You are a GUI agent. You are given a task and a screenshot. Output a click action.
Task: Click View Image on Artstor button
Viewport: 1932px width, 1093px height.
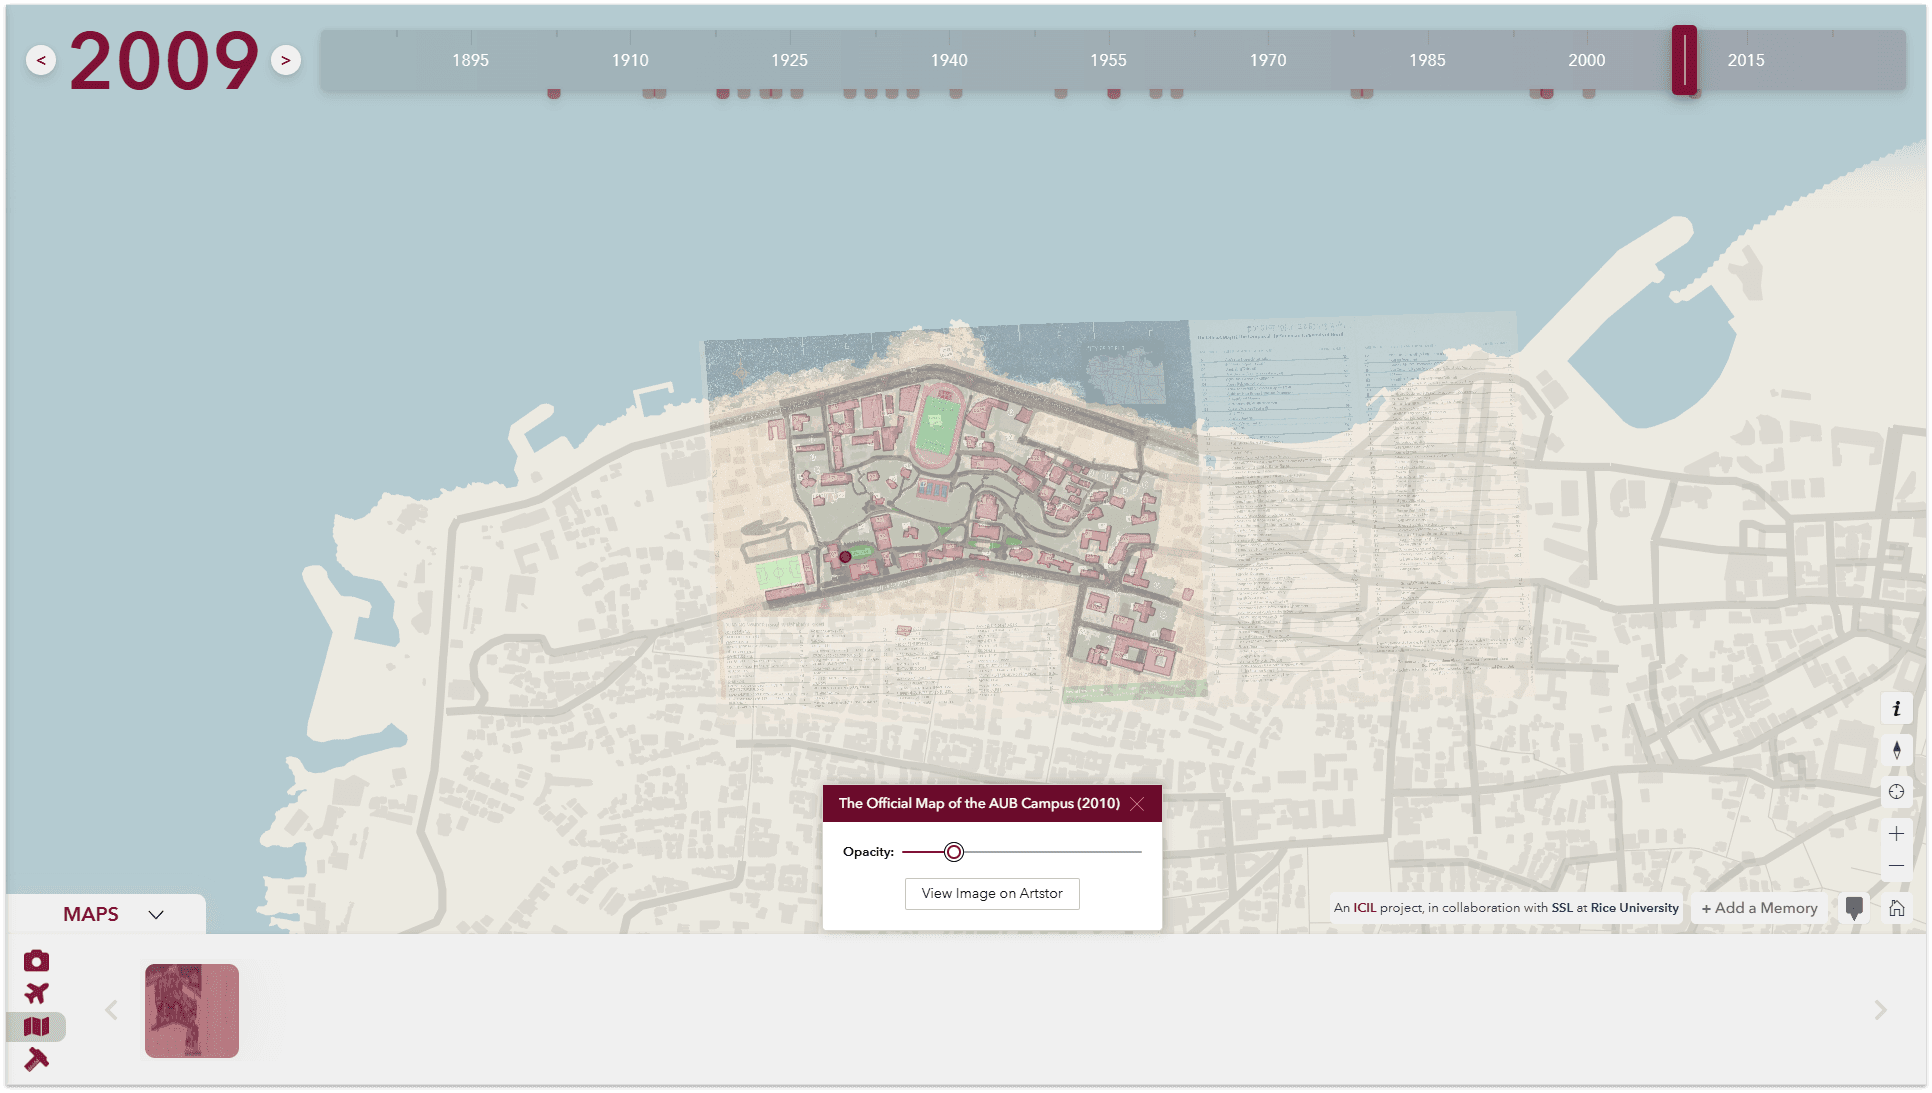(x=992, y=893)
